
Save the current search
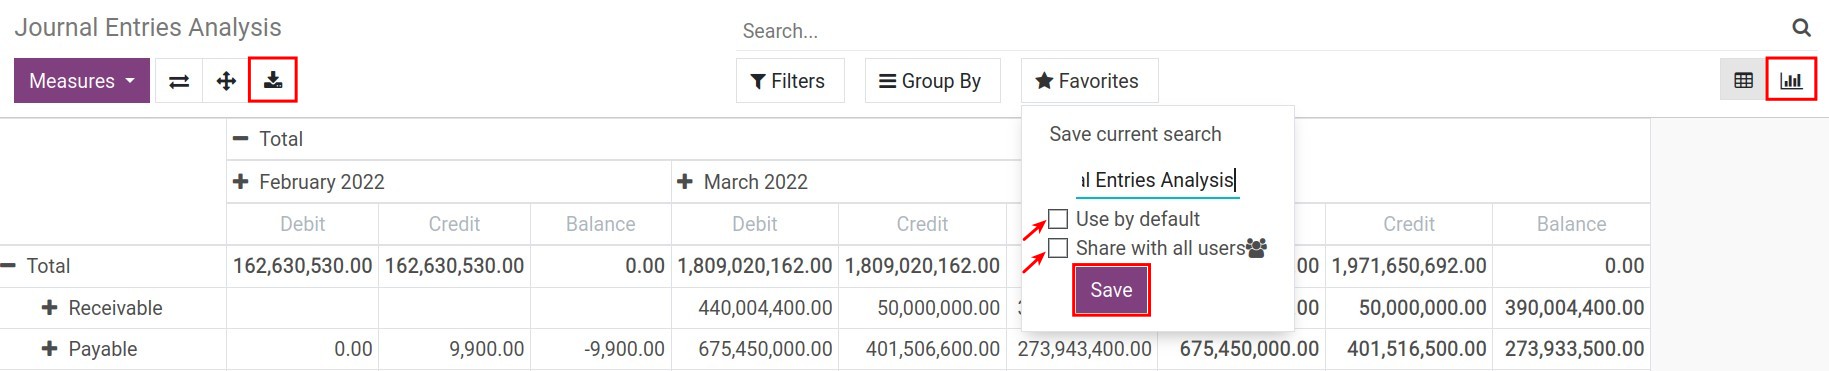(1111, 290)
